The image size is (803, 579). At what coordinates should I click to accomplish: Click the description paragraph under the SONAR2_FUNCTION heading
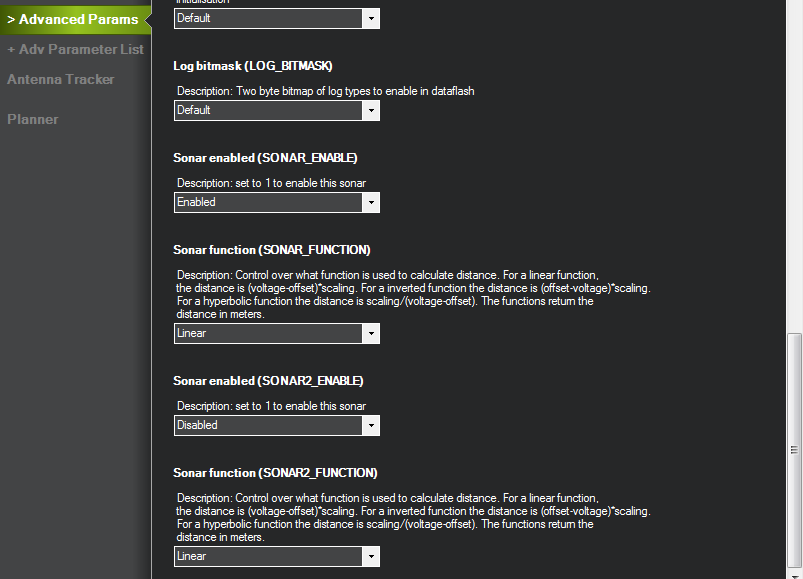(x=400, y=517)
